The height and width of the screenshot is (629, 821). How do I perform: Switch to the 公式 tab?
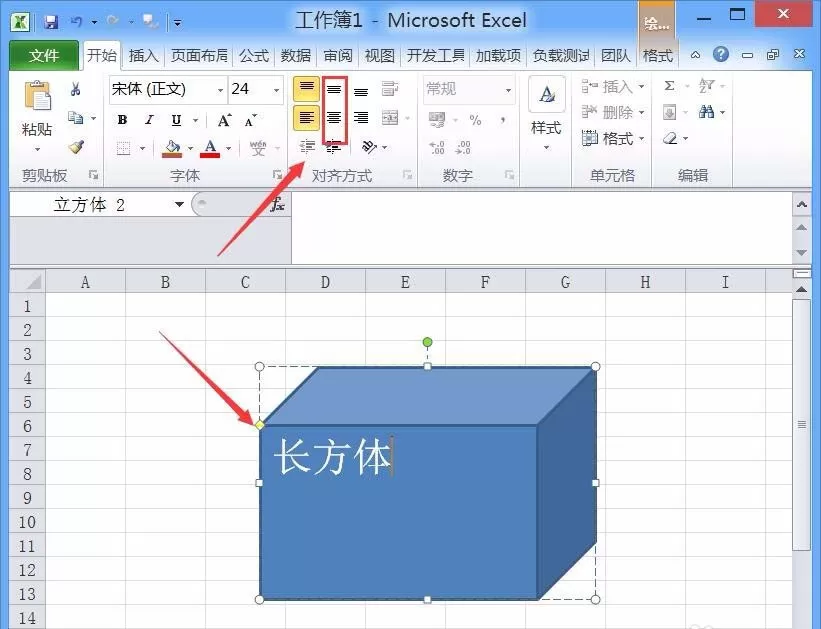click(254, 56)
